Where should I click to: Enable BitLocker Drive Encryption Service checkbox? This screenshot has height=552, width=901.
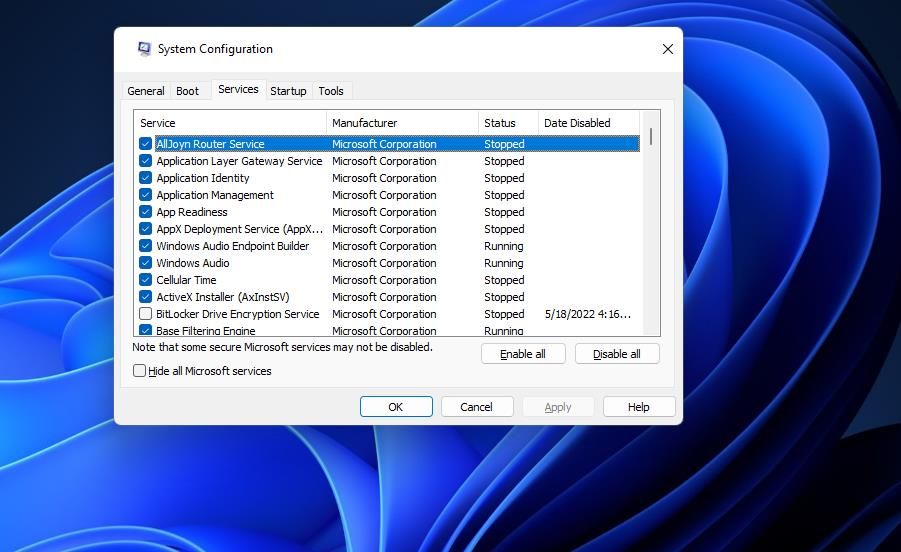(145, 314)
